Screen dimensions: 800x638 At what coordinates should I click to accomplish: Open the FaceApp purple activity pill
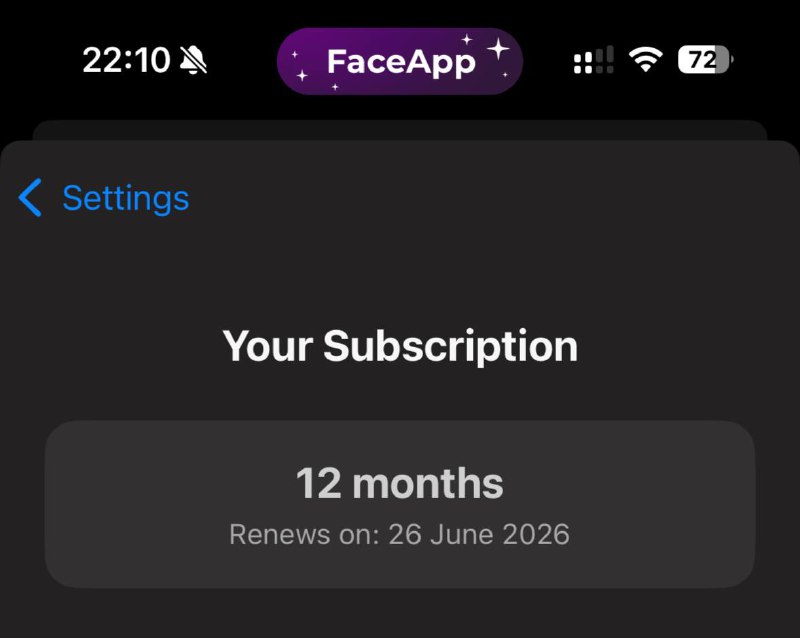(399, 61)
